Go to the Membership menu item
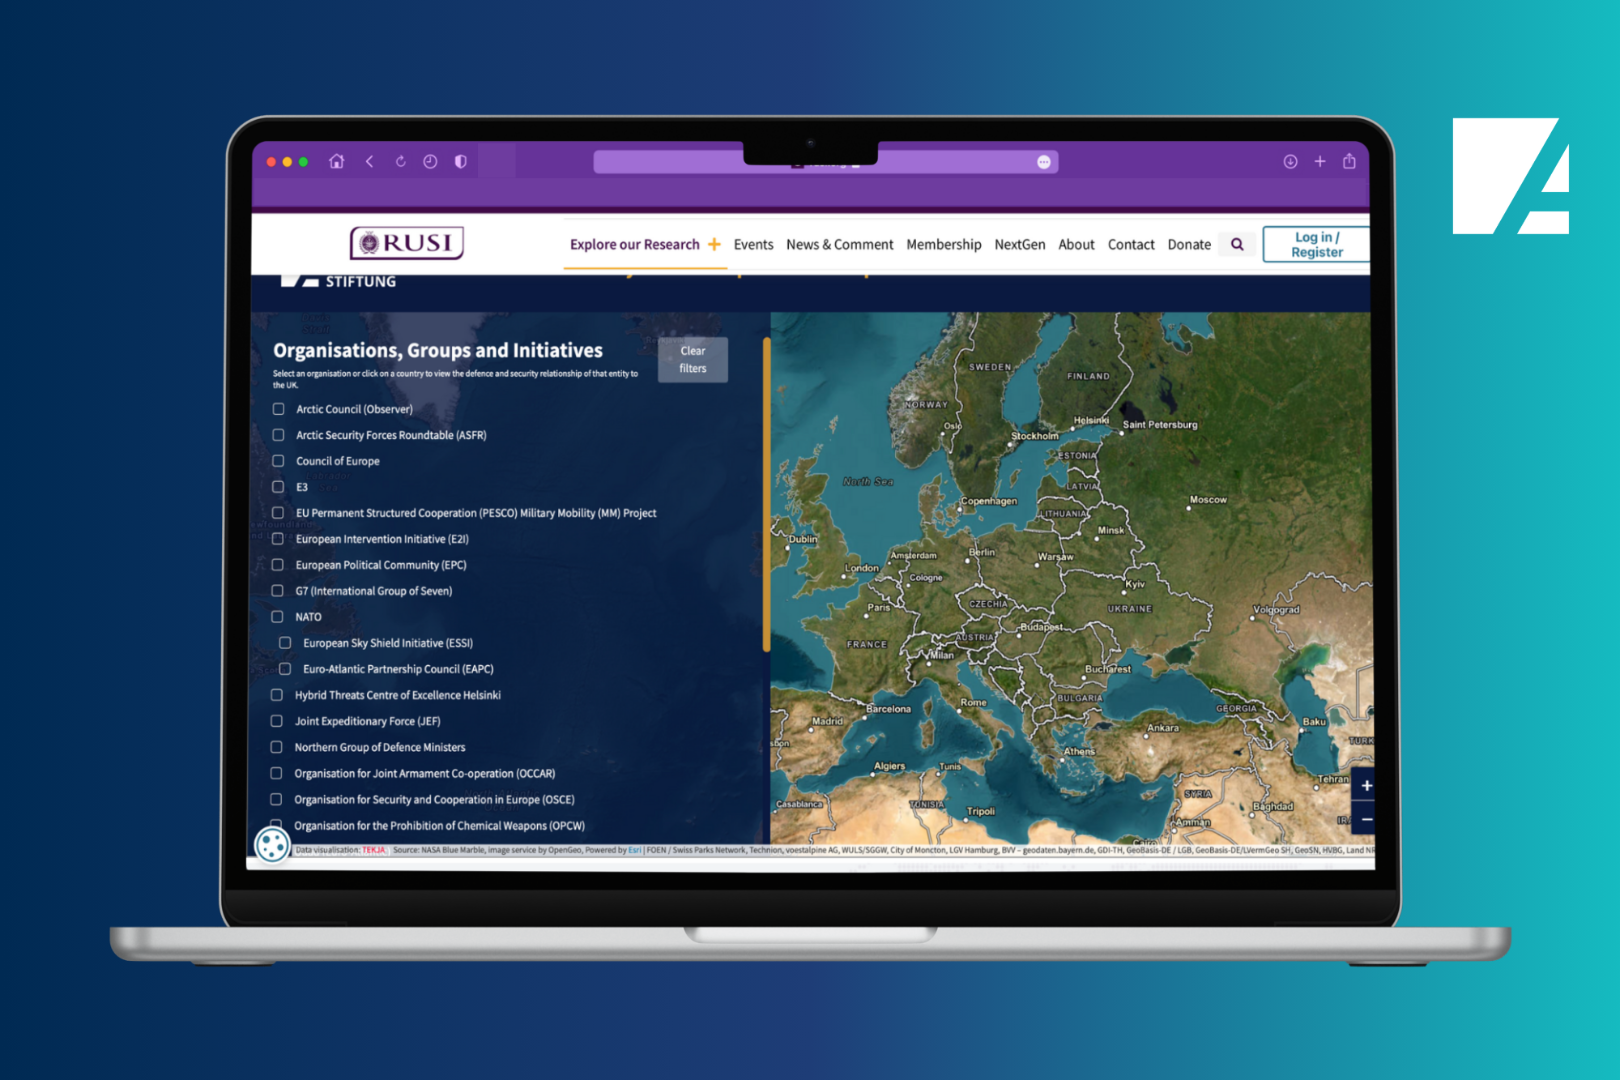The width and height of the screenshot is (1620, 1080). click(943, 244)
